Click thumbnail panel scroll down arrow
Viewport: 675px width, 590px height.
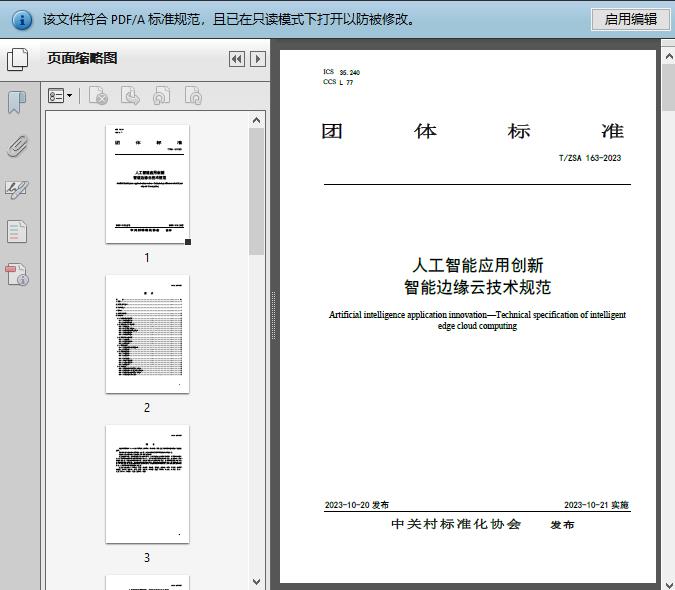(x=257, y=582)
